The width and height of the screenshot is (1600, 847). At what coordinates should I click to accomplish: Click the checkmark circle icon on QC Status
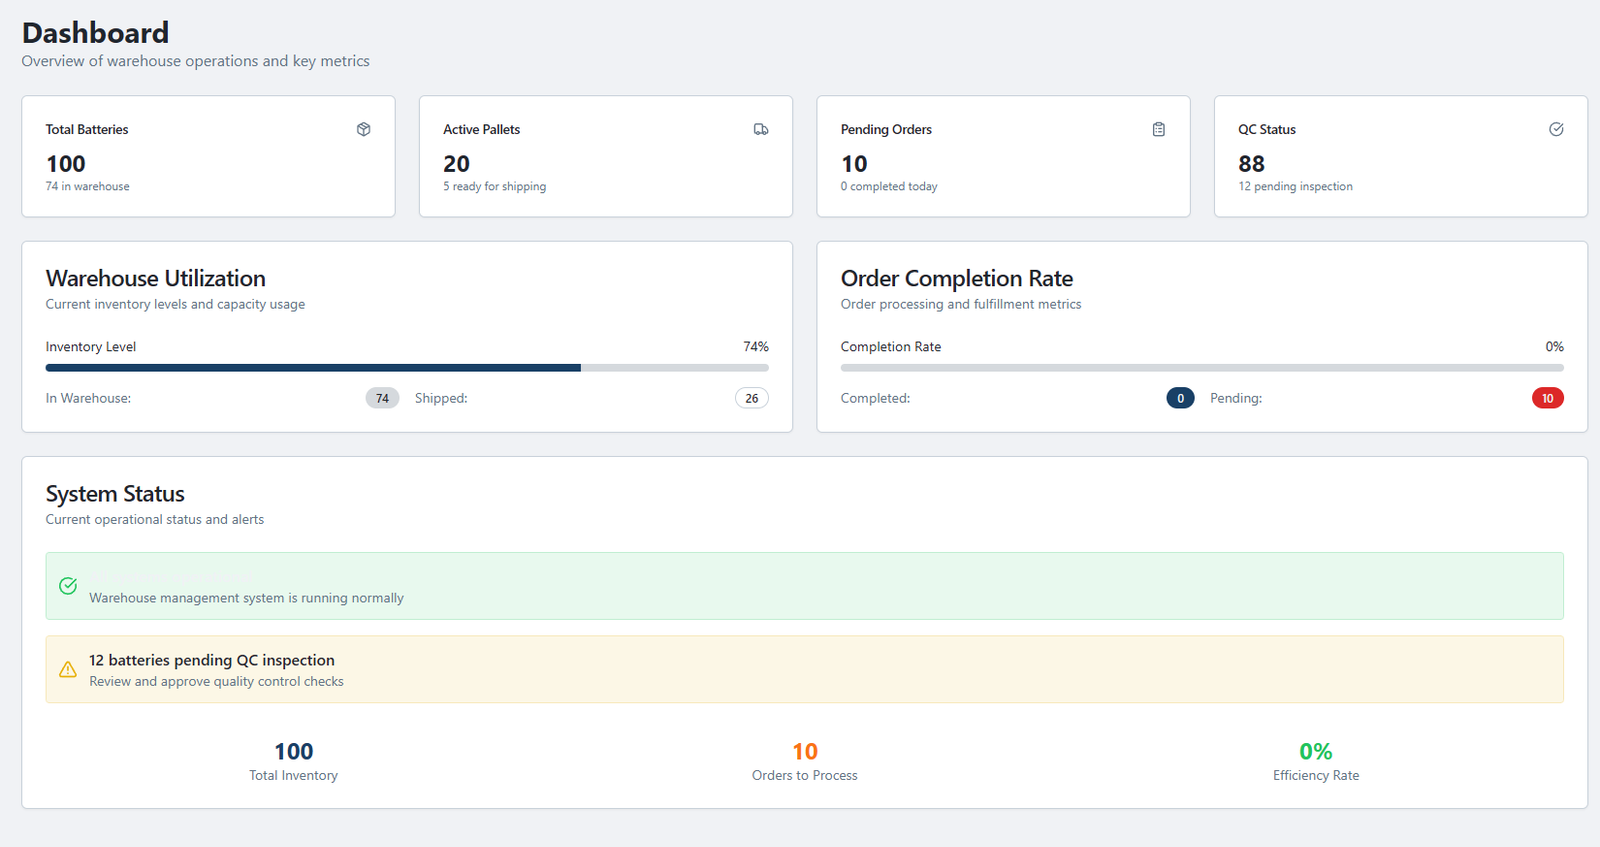coord(1556,129)
